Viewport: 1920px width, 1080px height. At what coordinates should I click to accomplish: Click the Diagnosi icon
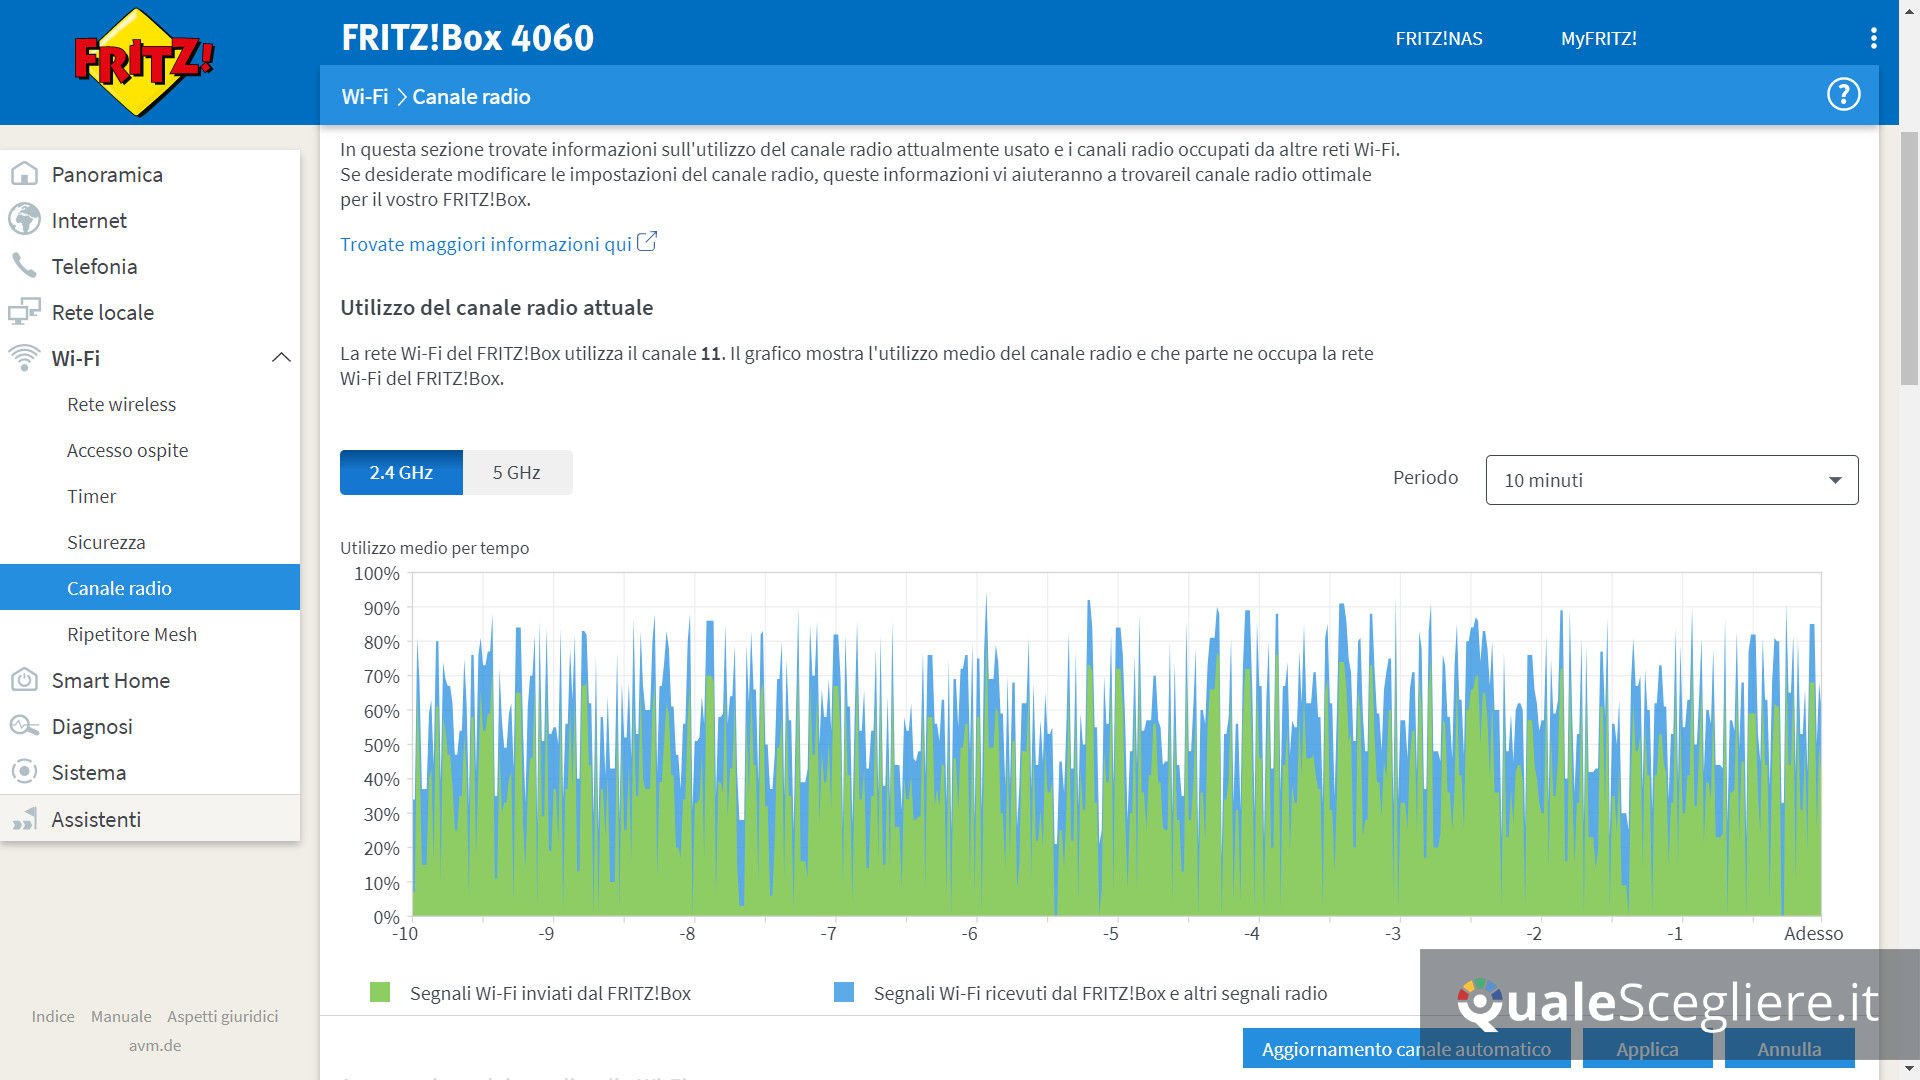pos(24,726)
